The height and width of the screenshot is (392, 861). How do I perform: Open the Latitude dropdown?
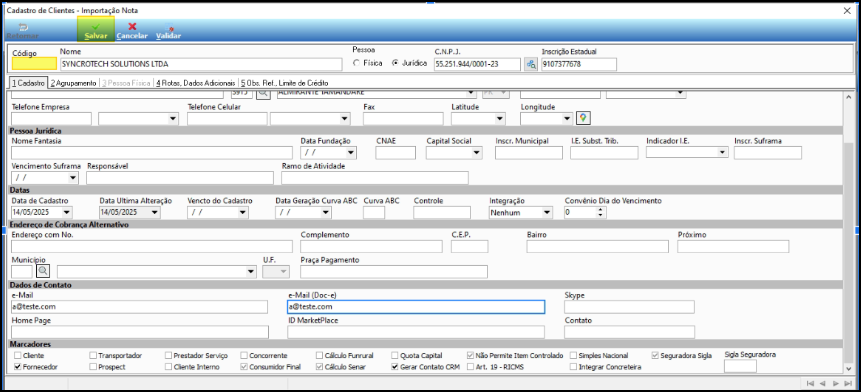500,119
